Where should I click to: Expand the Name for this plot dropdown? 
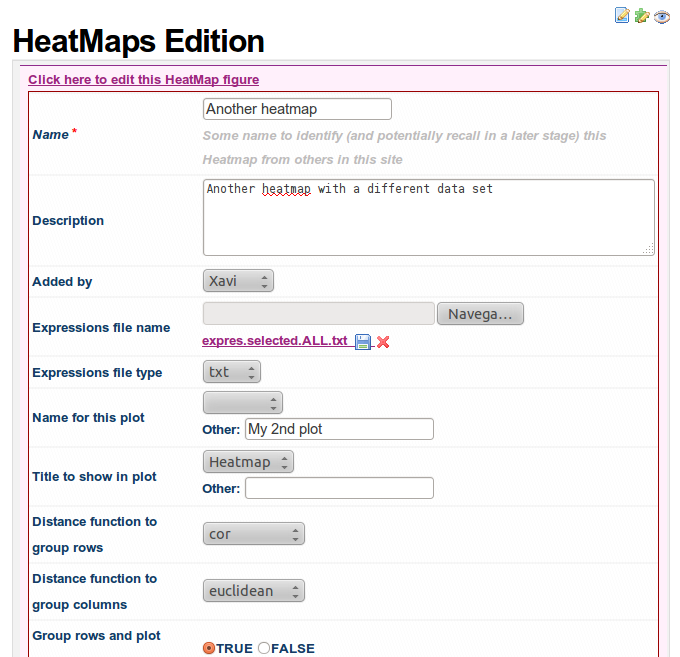(243, 402)
